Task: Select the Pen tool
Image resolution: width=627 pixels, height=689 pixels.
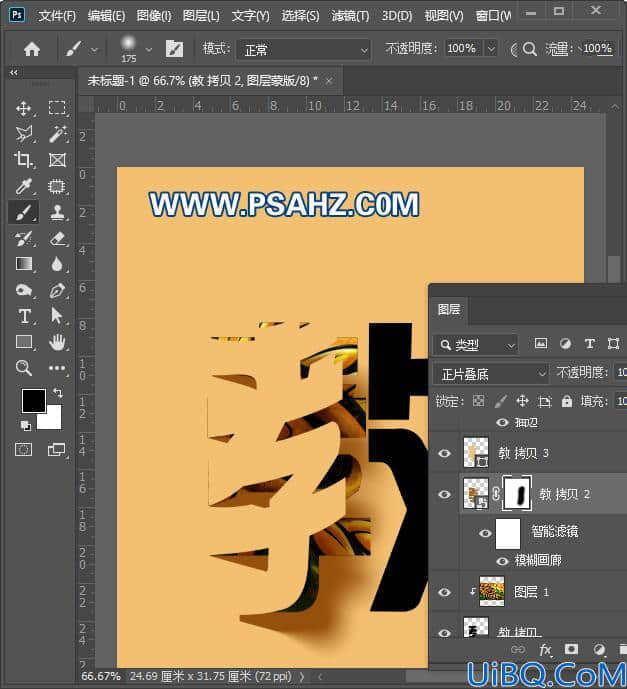Action: [x=57, y=290]
